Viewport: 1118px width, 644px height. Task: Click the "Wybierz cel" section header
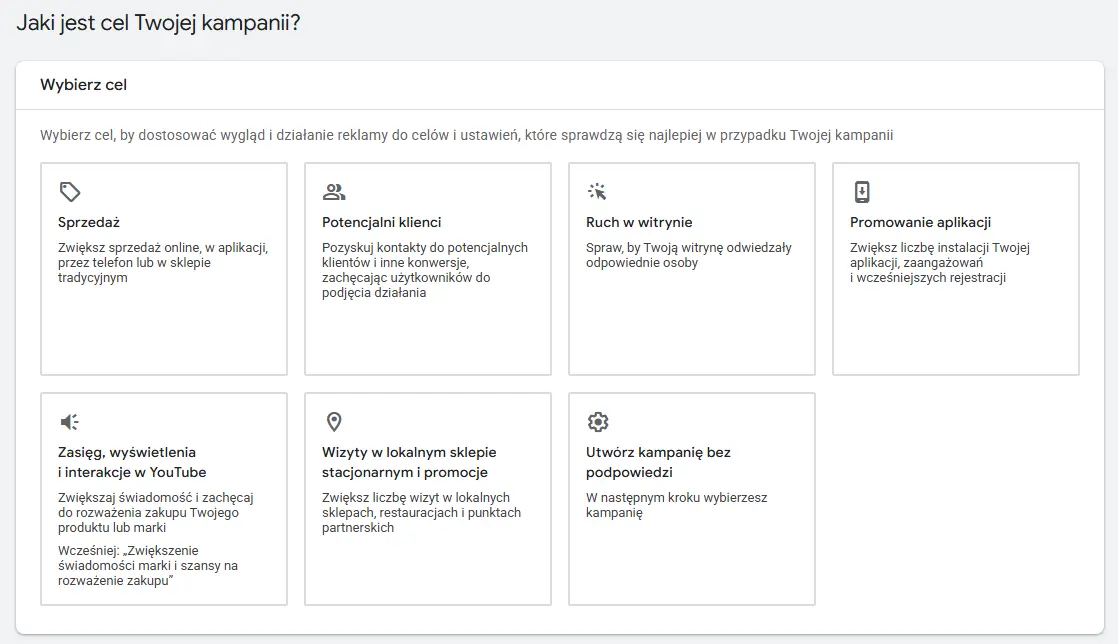(x=83, y=85)
